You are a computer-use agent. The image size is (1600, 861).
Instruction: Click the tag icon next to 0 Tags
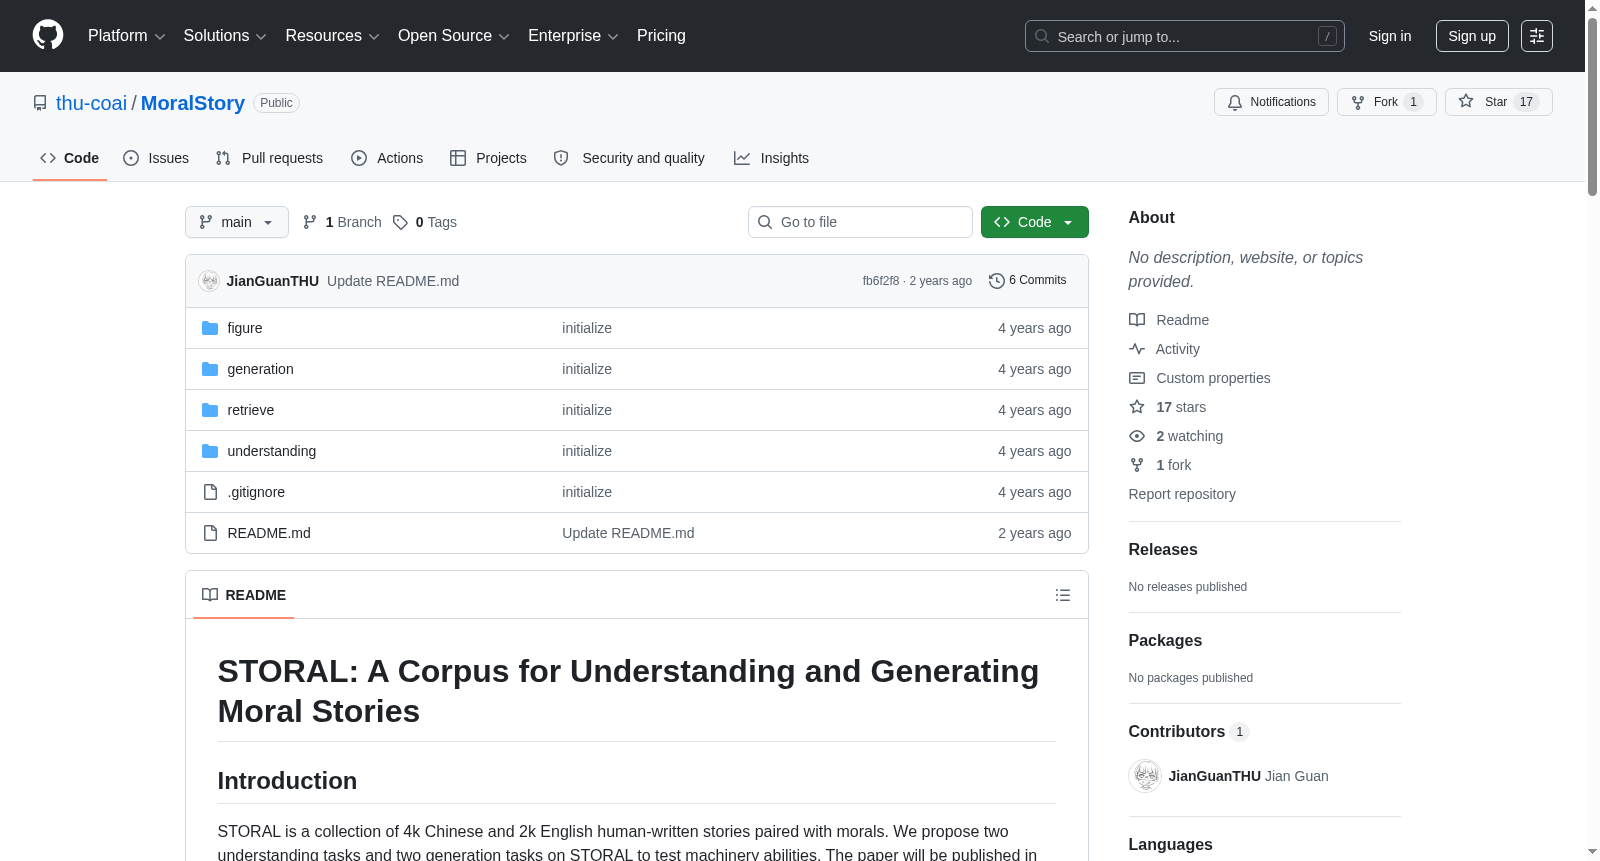pyautogui.click(x=400, y=222)
